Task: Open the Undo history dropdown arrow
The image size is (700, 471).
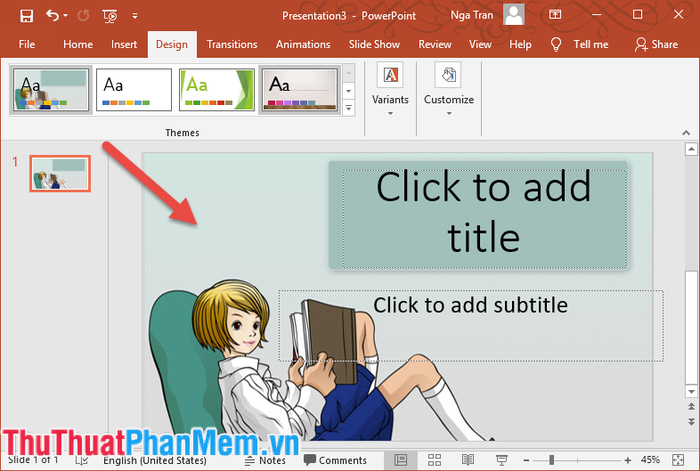Action: pos(66,16)
